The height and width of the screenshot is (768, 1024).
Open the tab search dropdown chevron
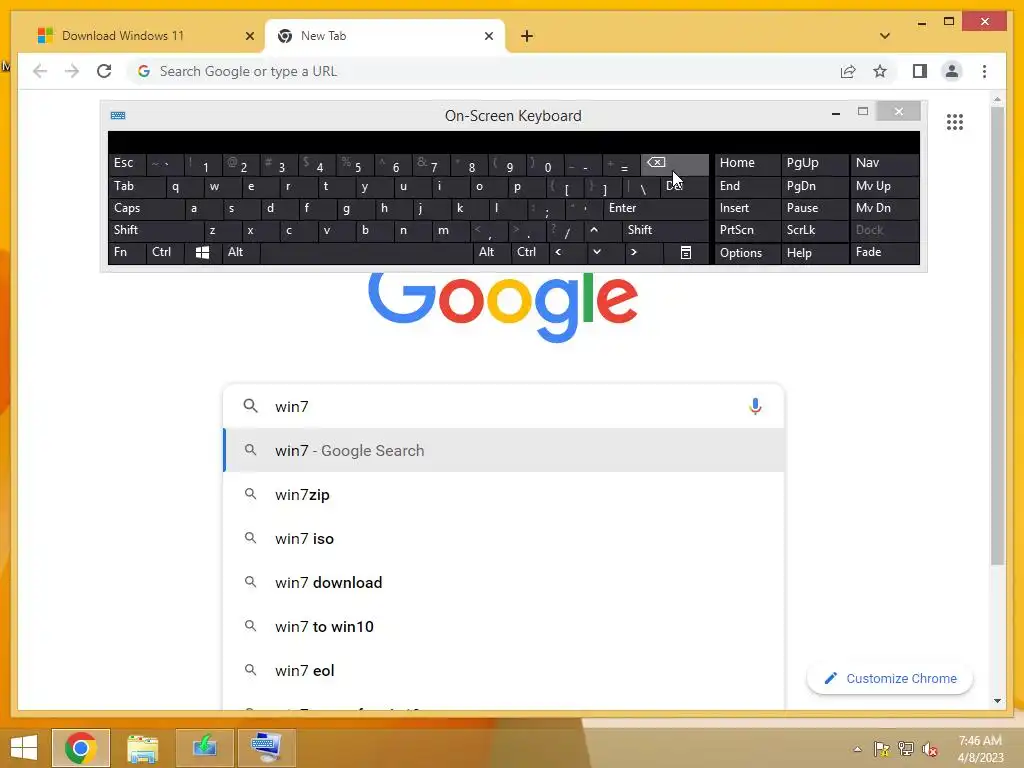coord(884,36)
